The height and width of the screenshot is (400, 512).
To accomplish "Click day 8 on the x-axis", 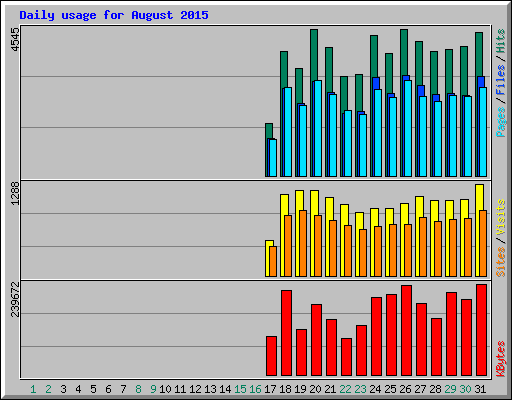I will tap(138, 389).
